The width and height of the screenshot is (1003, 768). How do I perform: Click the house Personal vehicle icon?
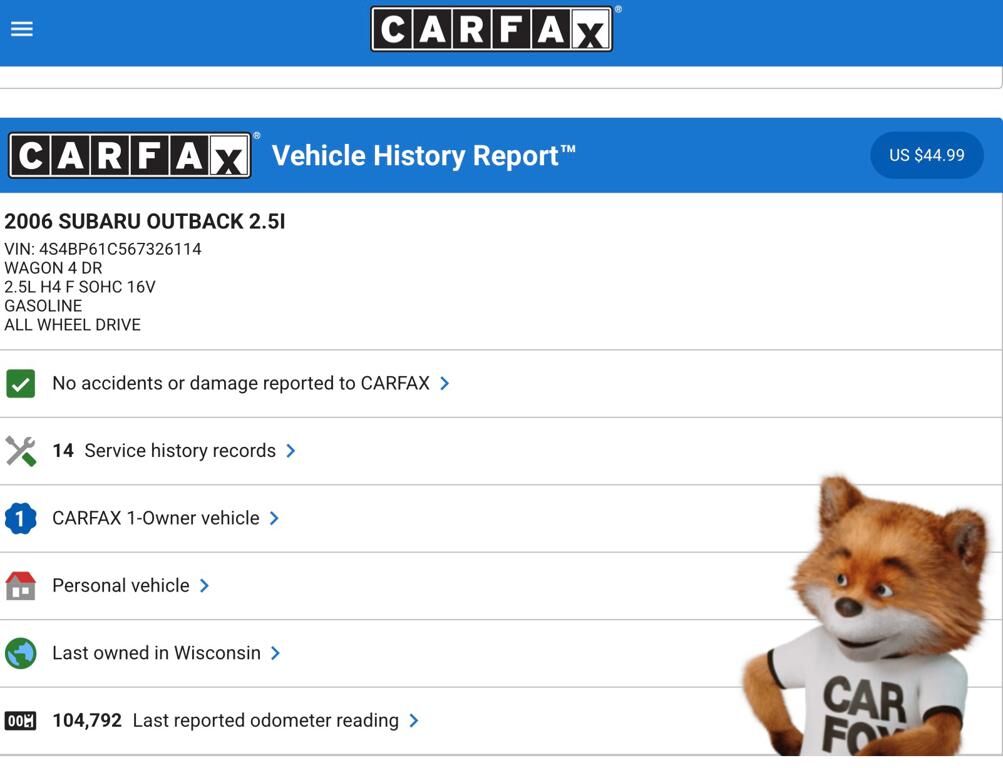click(20, 586)
